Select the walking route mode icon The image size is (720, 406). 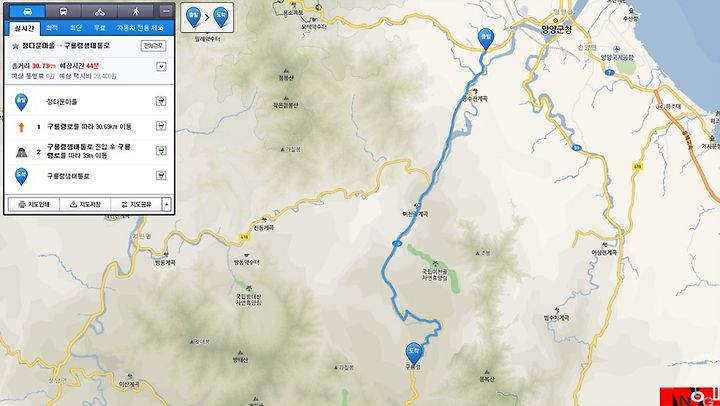[x=135, y=11]
